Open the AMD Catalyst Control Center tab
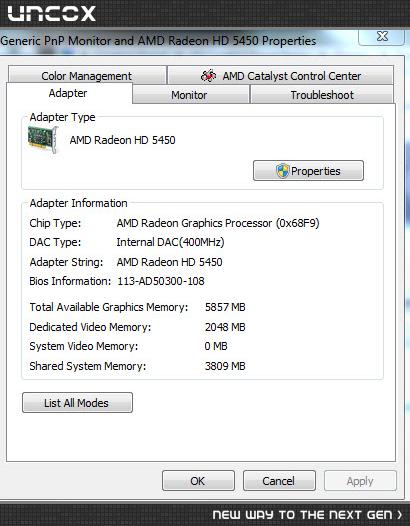Screen dimensions: 410x526 point(280,75)
